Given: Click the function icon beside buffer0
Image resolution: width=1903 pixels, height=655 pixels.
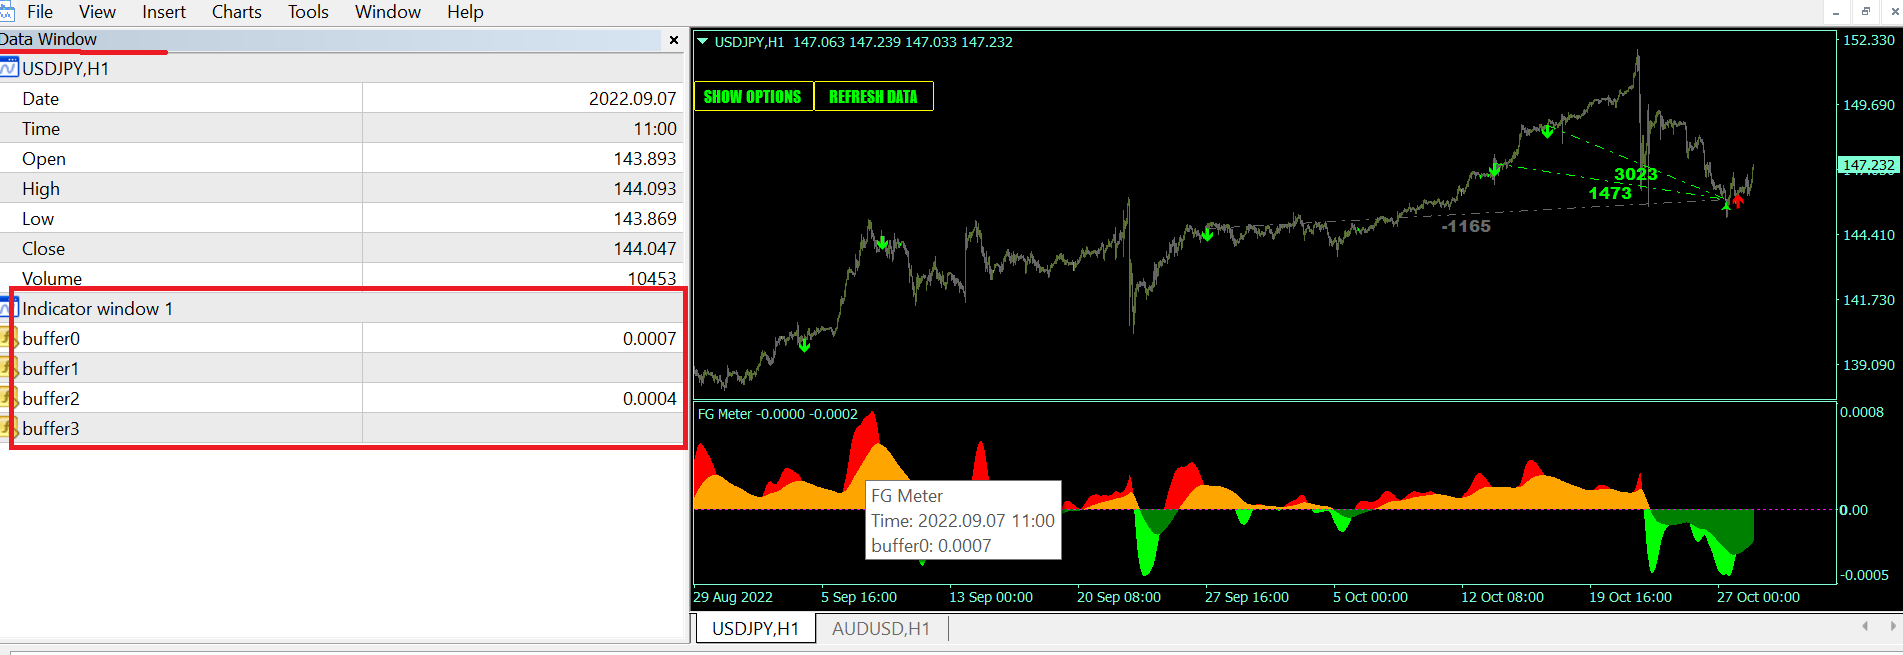Looking at the screenshot, I should point(9,338).
